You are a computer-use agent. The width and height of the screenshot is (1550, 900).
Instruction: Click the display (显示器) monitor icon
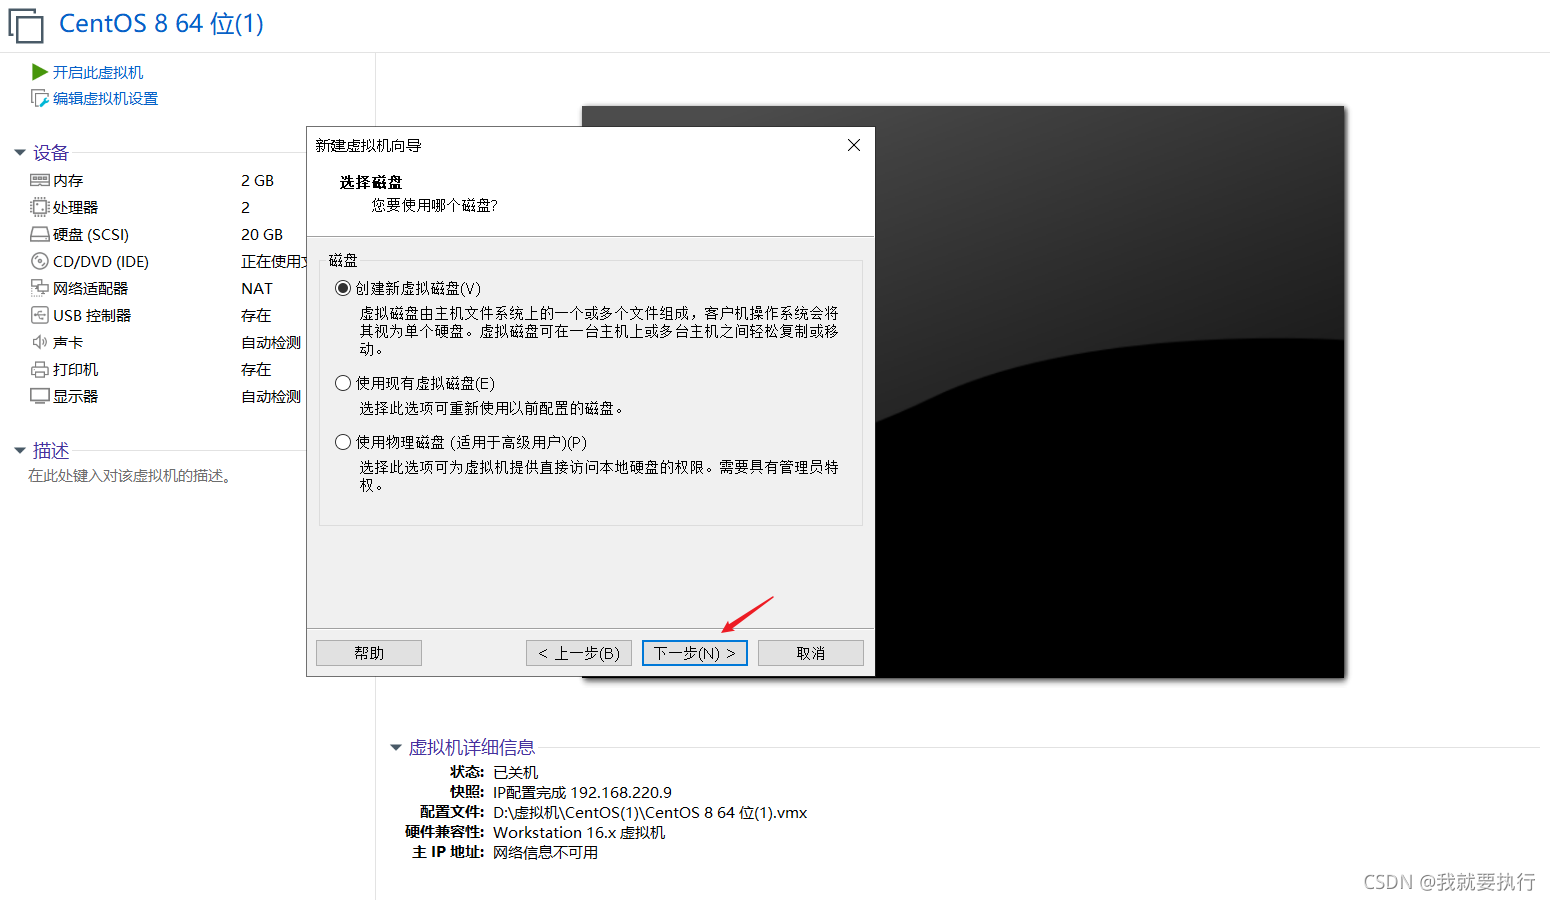click(40, 396)
